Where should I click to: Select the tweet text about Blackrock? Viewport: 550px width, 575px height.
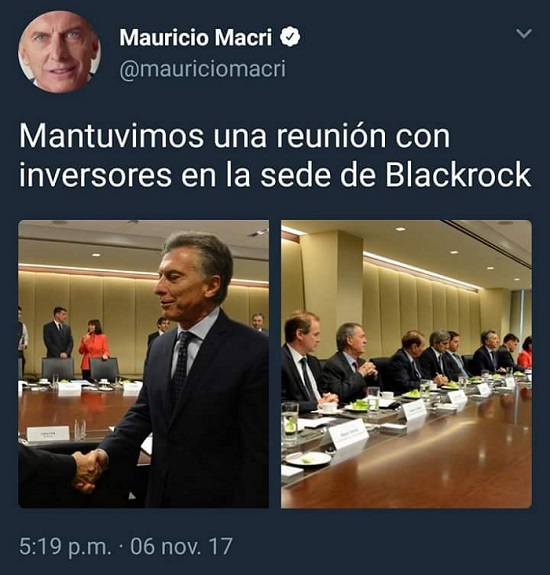[x=275, y=155]
